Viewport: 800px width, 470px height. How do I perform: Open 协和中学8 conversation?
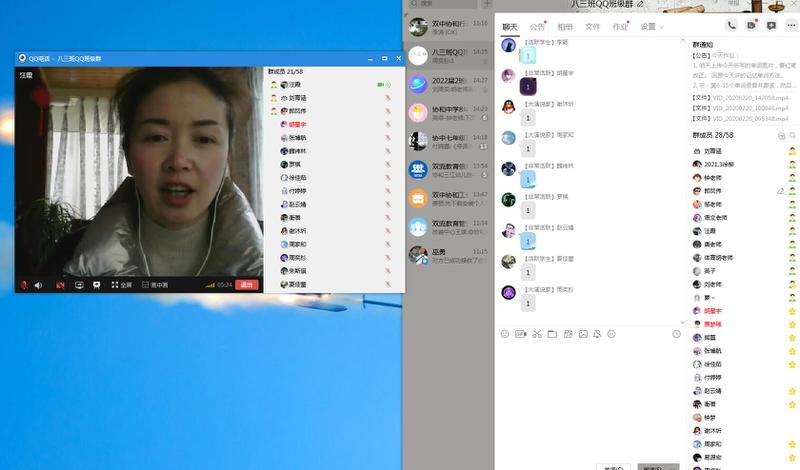point(448,113)
